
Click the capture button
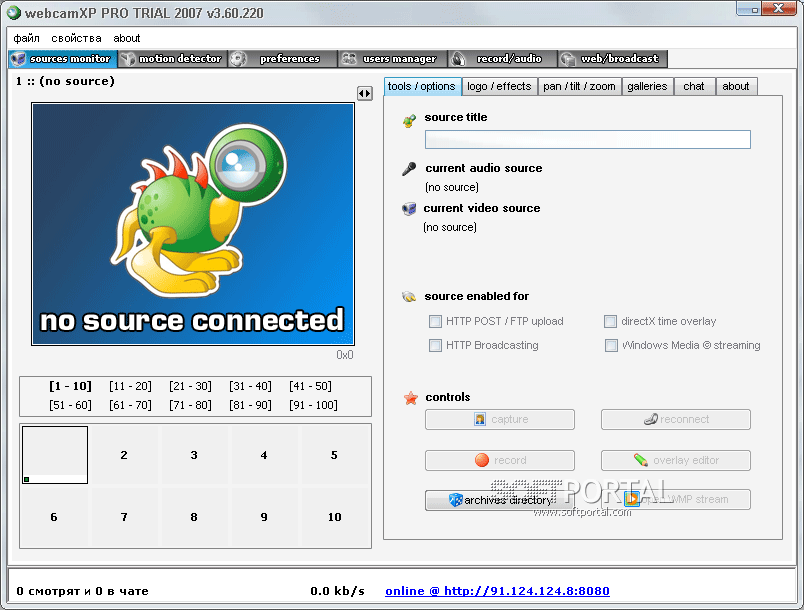tap(500, 419)
